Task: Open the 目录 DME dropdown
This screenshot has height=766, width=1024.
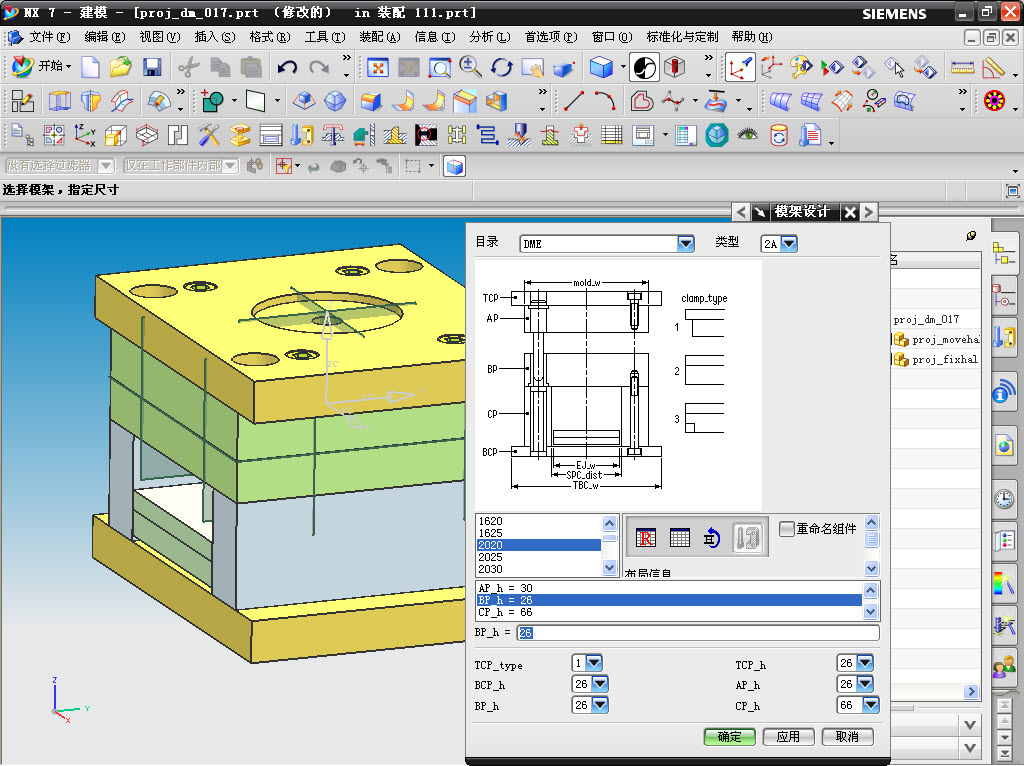Action: [685, 243]
